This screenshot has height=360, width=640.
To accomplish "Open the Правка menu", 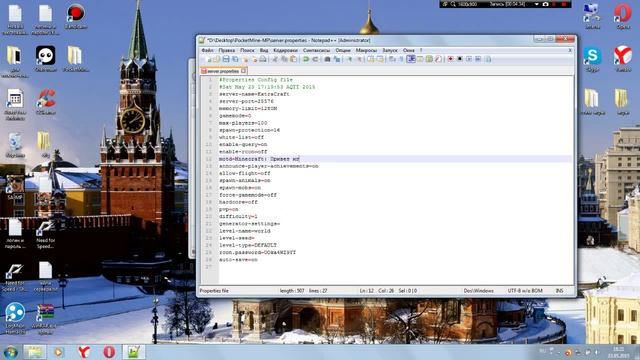I will coord(227,50).
